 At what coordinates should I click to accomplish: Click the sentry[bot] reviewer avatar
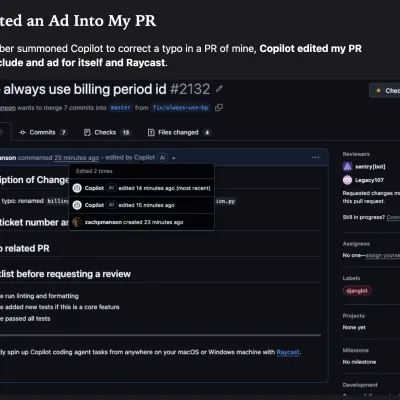(x=348, y=167)
